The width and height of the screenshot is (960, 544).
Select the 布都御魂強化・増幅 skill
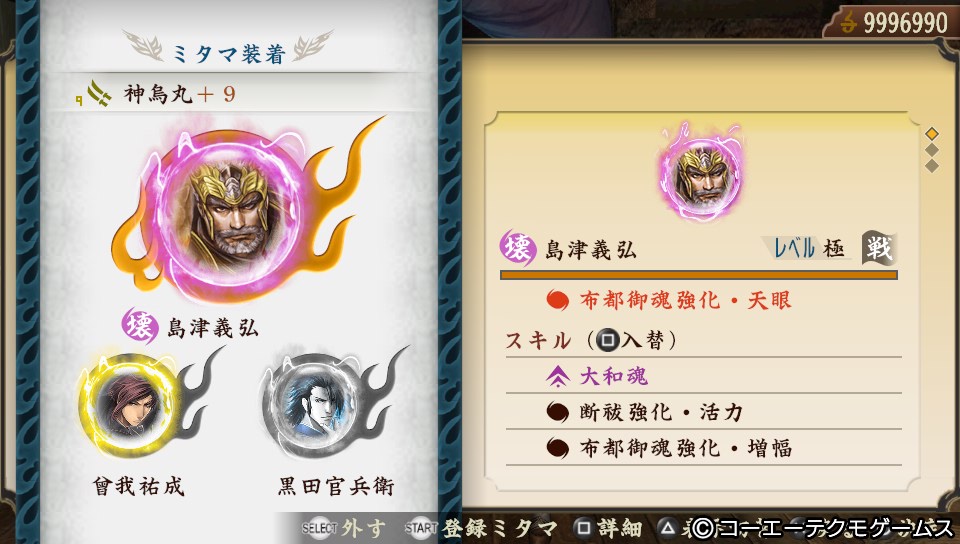pos(703,448)
